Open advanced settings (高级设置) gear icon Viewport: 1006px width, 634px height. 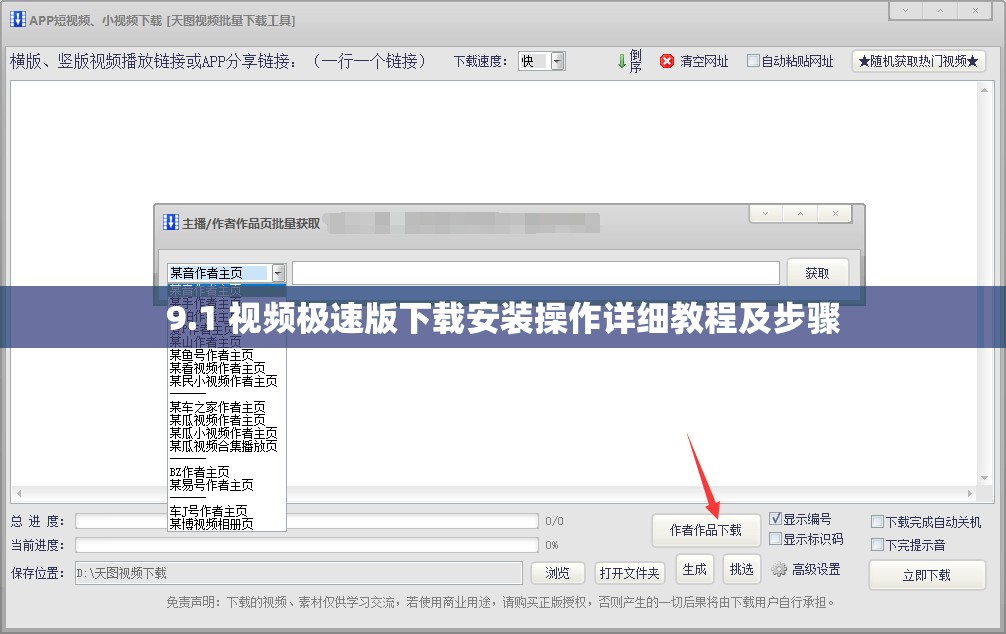[x=779, y=570]
